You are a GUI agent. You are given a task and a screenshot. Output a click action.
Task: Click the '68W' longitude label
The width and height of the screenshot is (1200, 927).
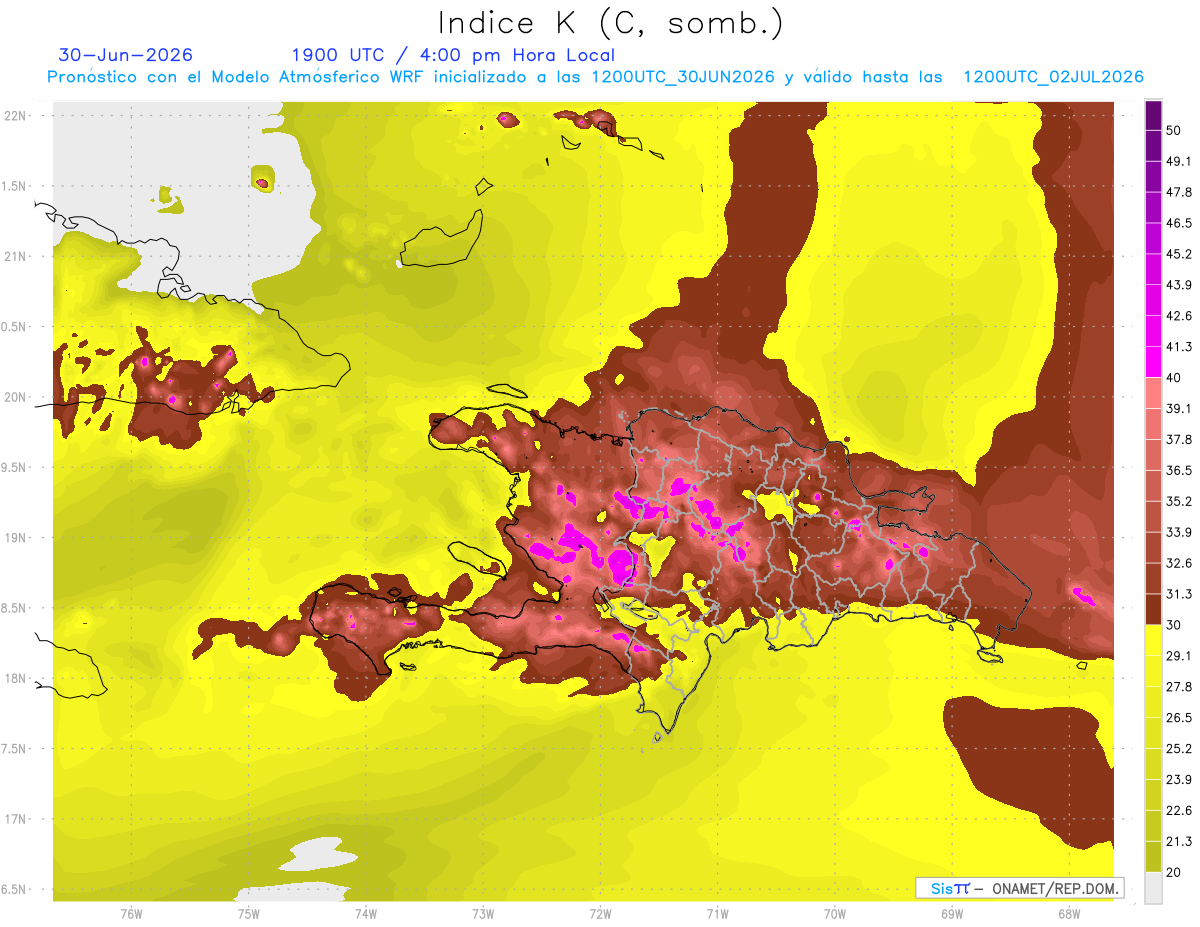(1068, 914)
